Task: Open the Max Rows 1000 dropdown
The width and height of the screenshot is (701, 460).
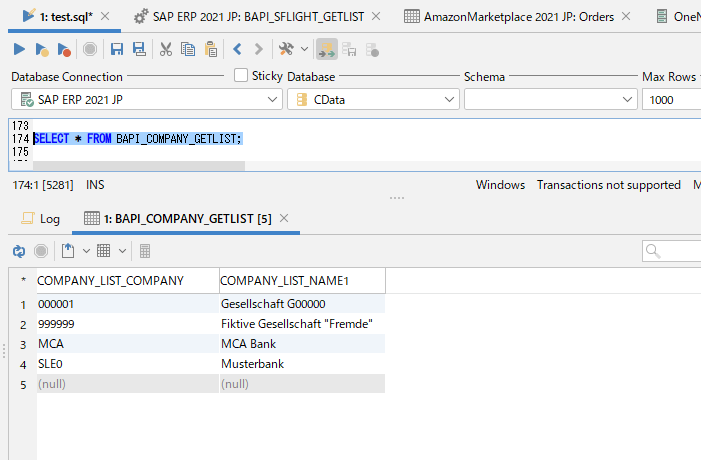Action: point(671,100)
